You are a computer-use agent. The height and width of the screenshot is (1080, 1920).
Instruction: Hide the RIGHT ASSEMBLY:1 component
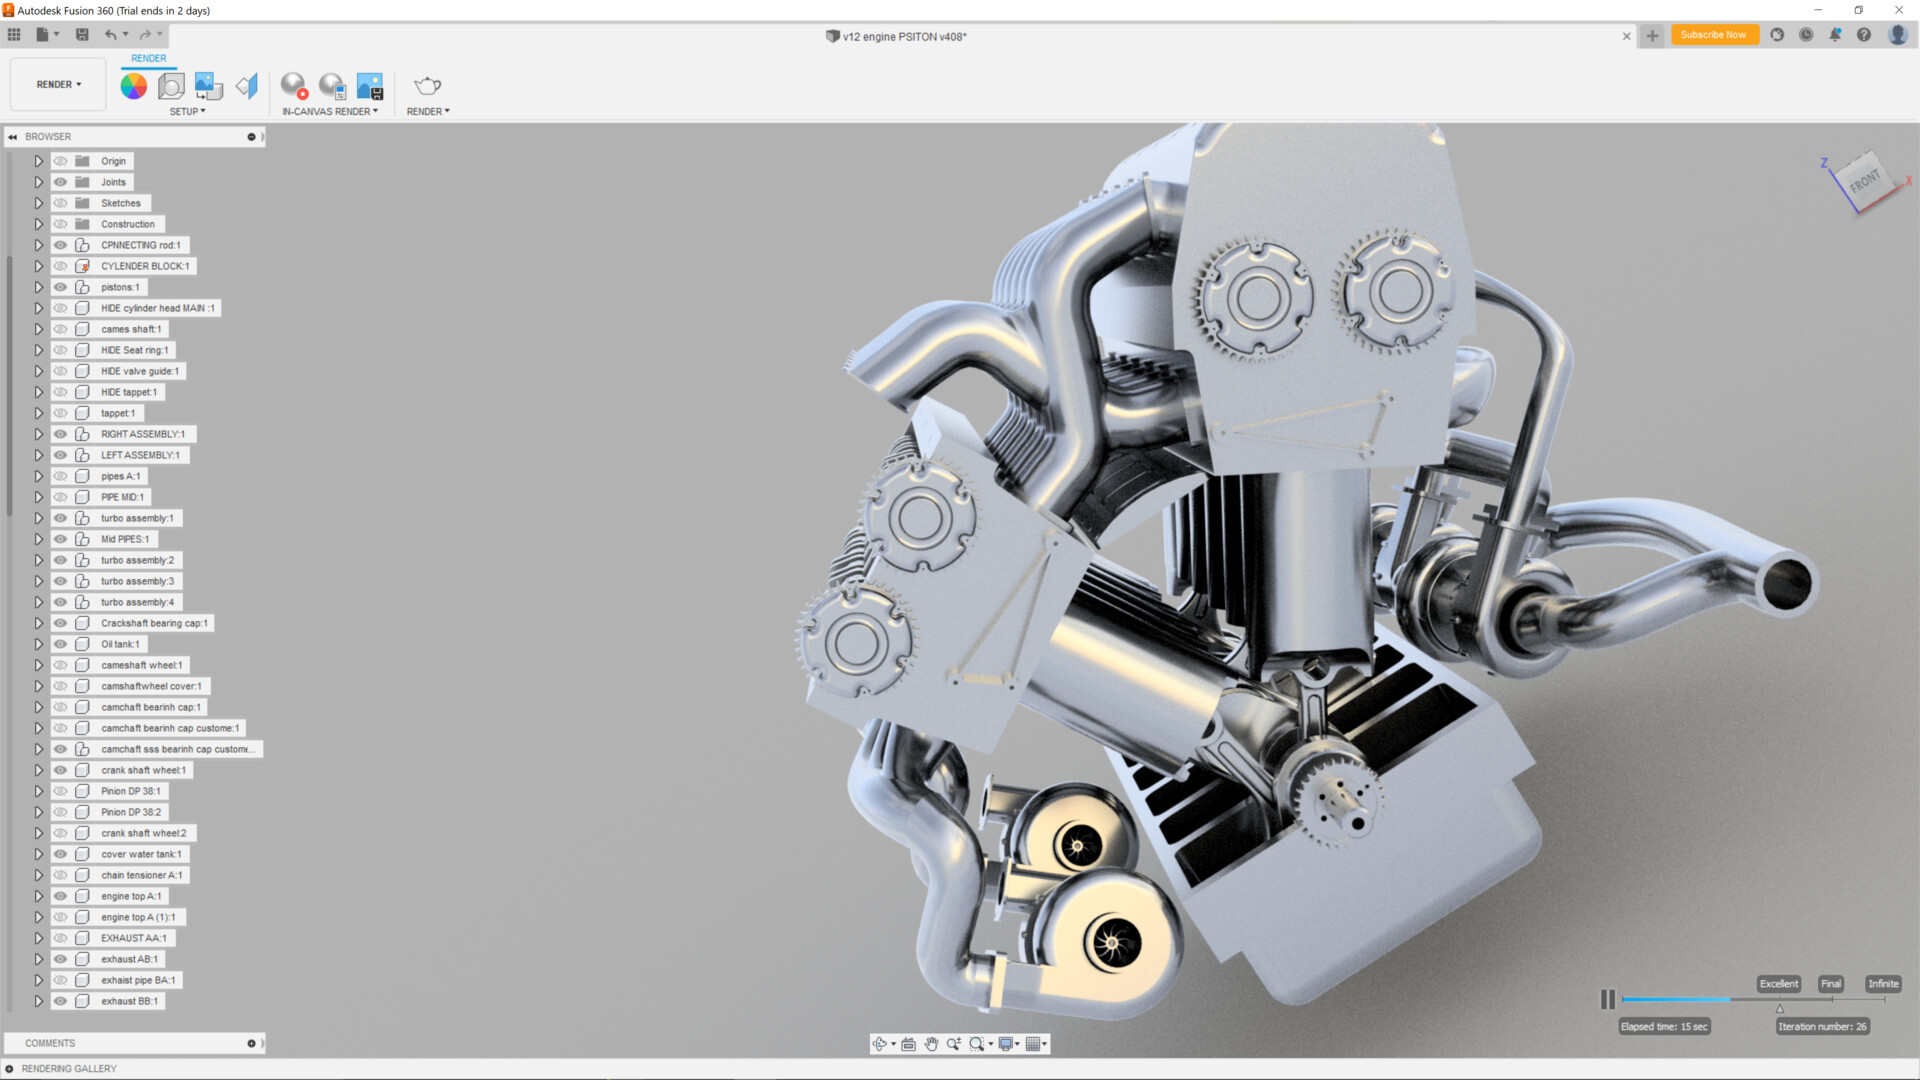point(60,434)
